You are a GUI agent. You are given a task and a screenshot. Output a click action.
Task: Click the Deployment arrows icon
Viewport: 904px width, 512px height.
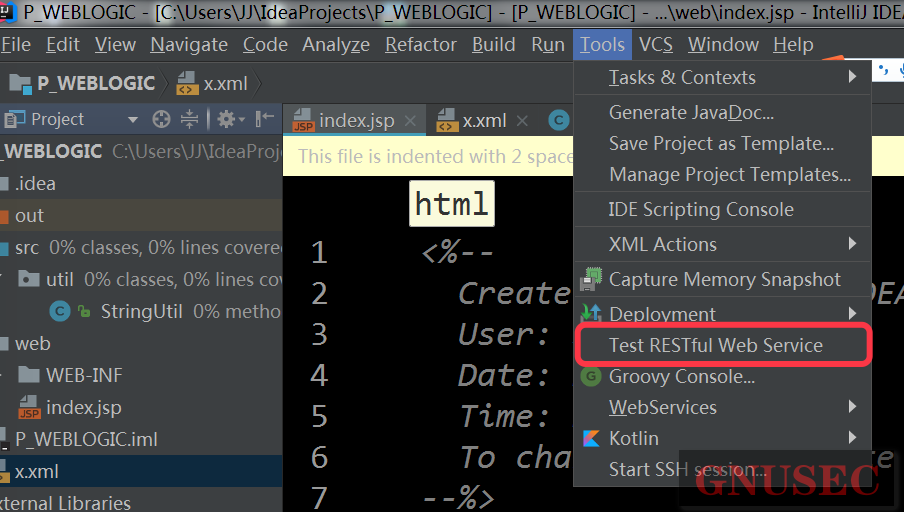pos(591,313)
